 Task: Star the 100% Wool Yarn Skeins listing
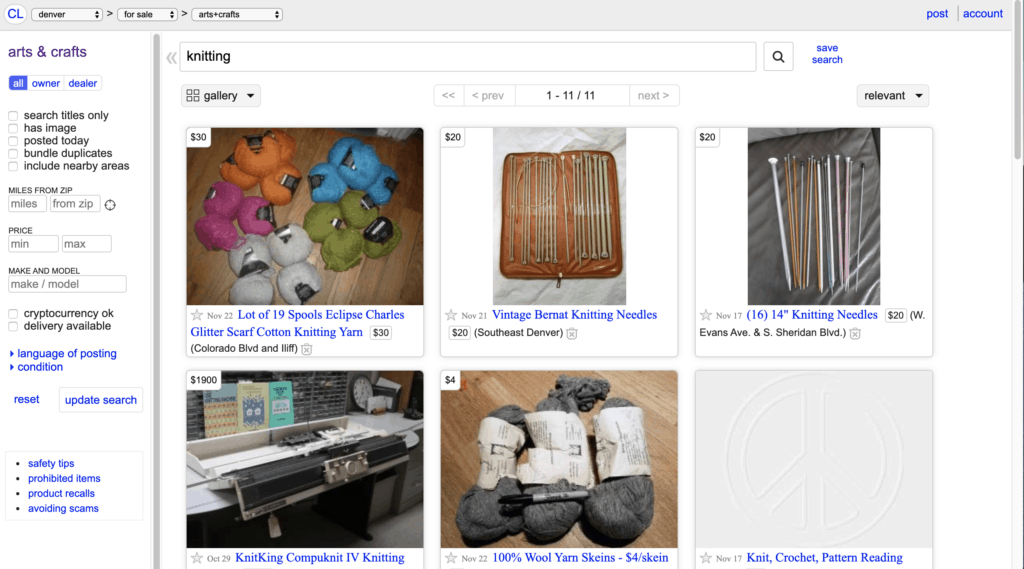(451, 558)
